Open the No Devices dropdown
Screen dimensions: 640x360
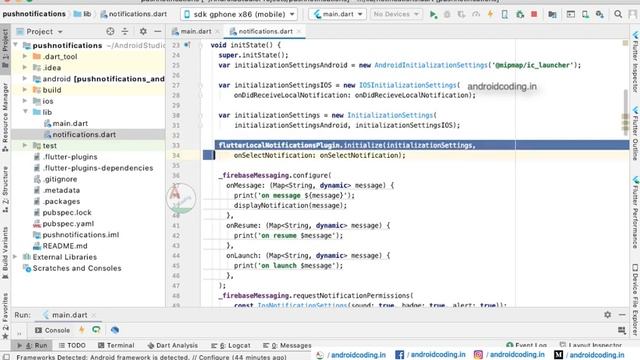click(396, 14)
